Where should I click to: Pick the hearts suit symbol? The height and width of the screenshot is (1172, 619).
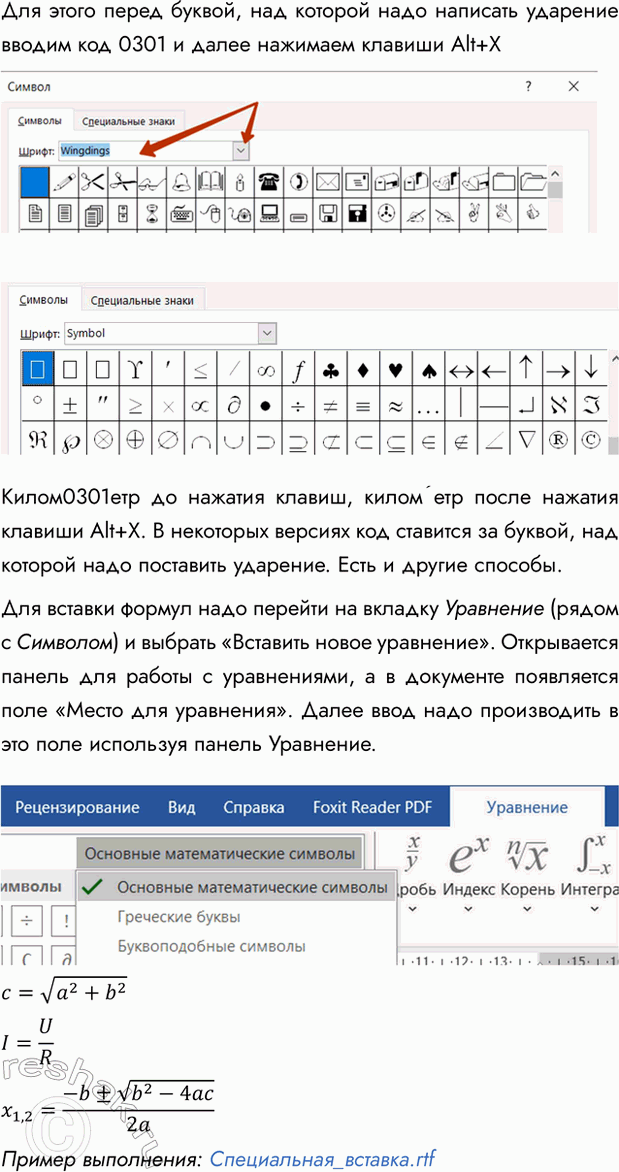pos(395,369)
